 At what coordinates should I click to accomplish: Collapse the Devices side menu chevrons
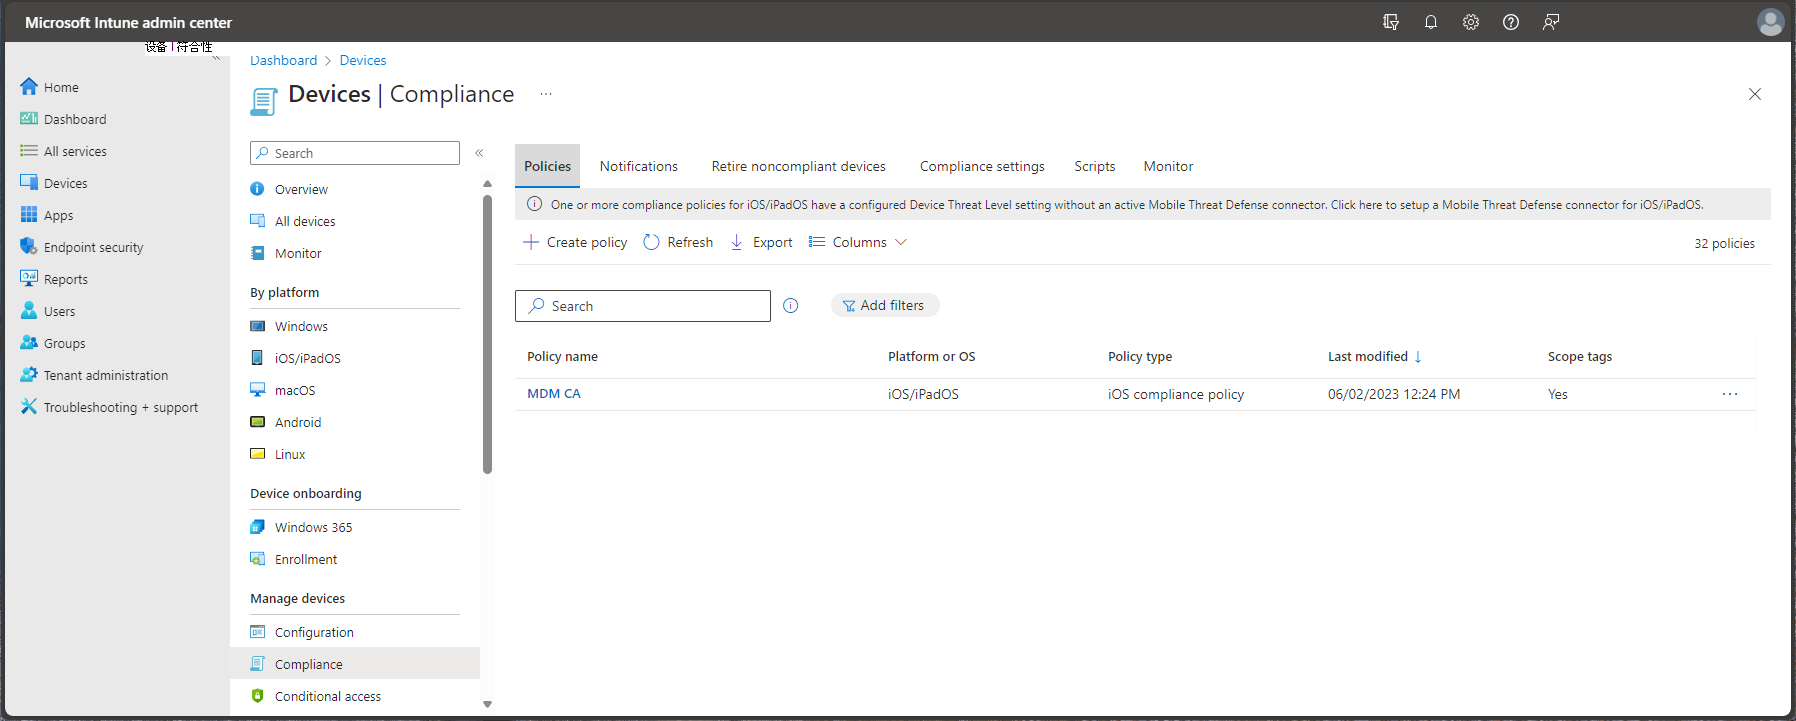pos(479,153)
